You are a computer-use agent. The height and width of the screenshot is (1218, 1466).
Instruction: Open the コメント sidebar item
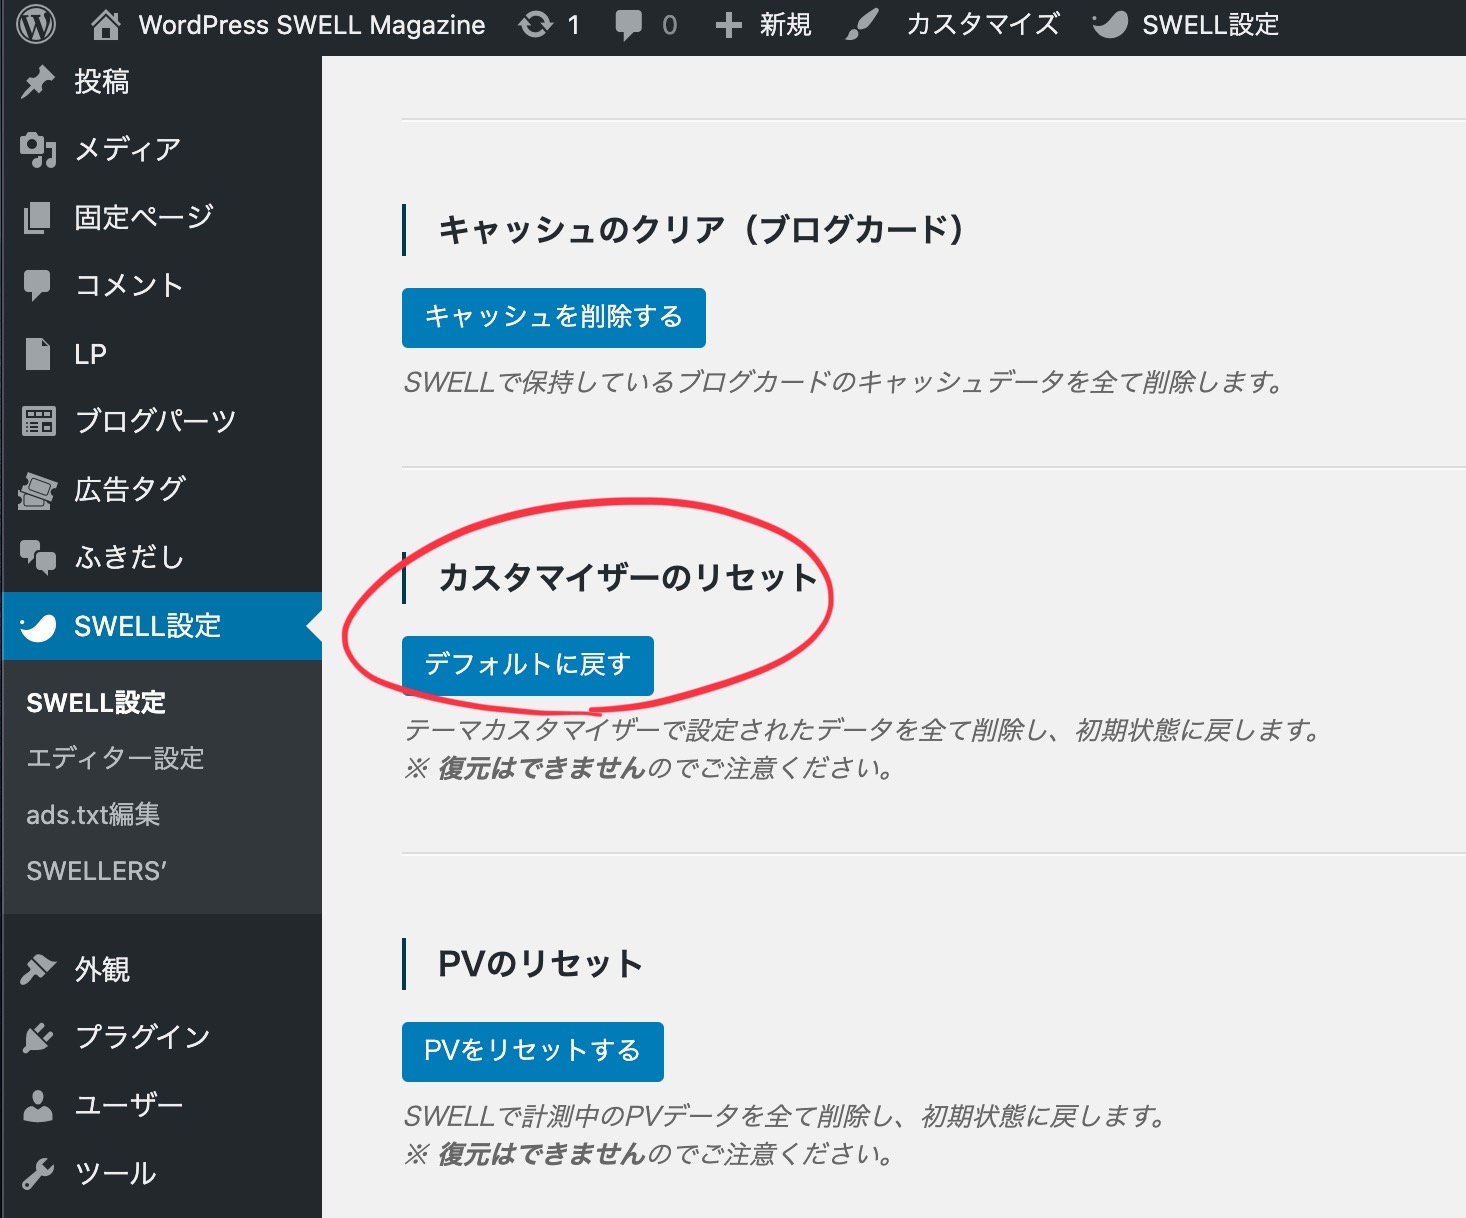pos(129,285)
